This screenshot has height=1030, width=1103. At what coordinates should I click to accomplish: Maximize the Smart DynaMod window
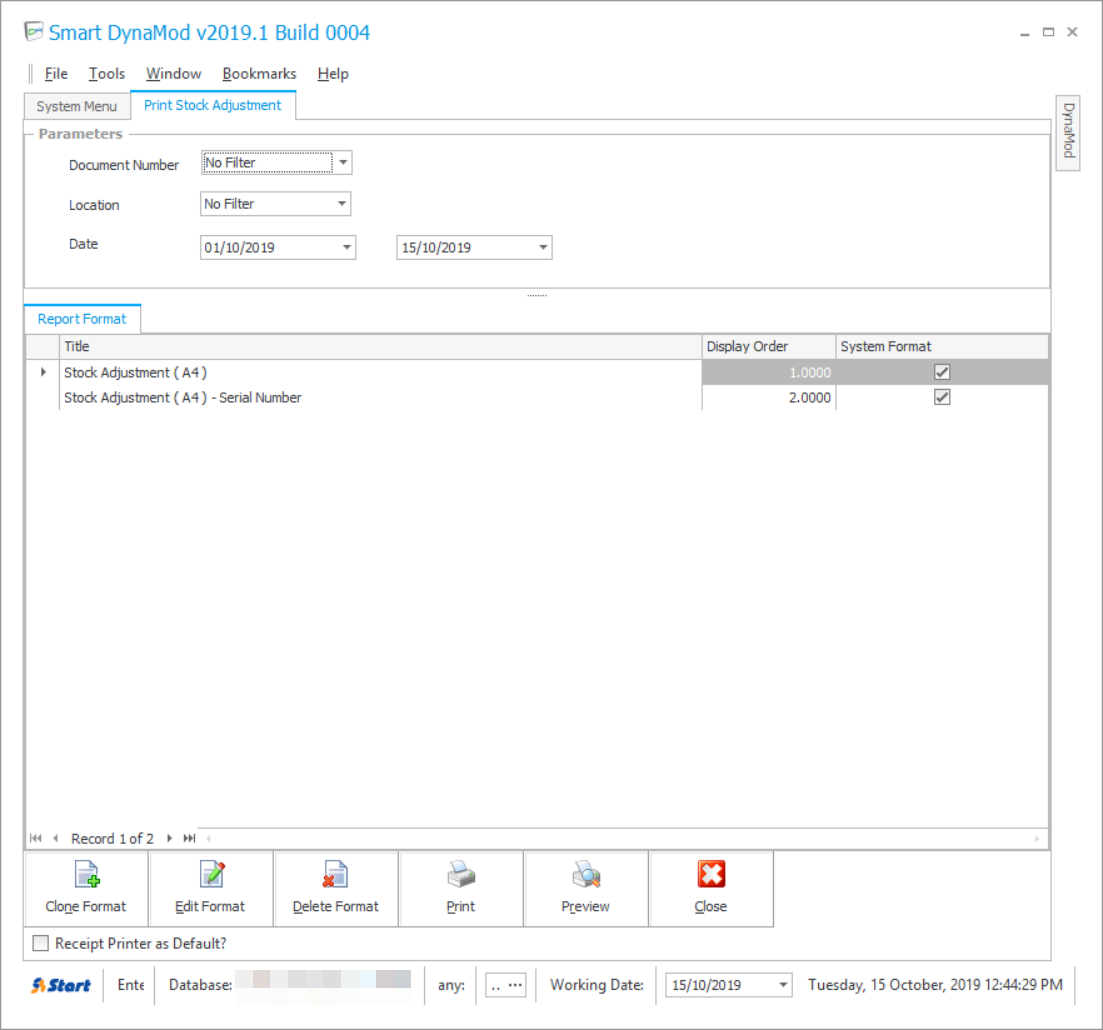click(1048, 32)
